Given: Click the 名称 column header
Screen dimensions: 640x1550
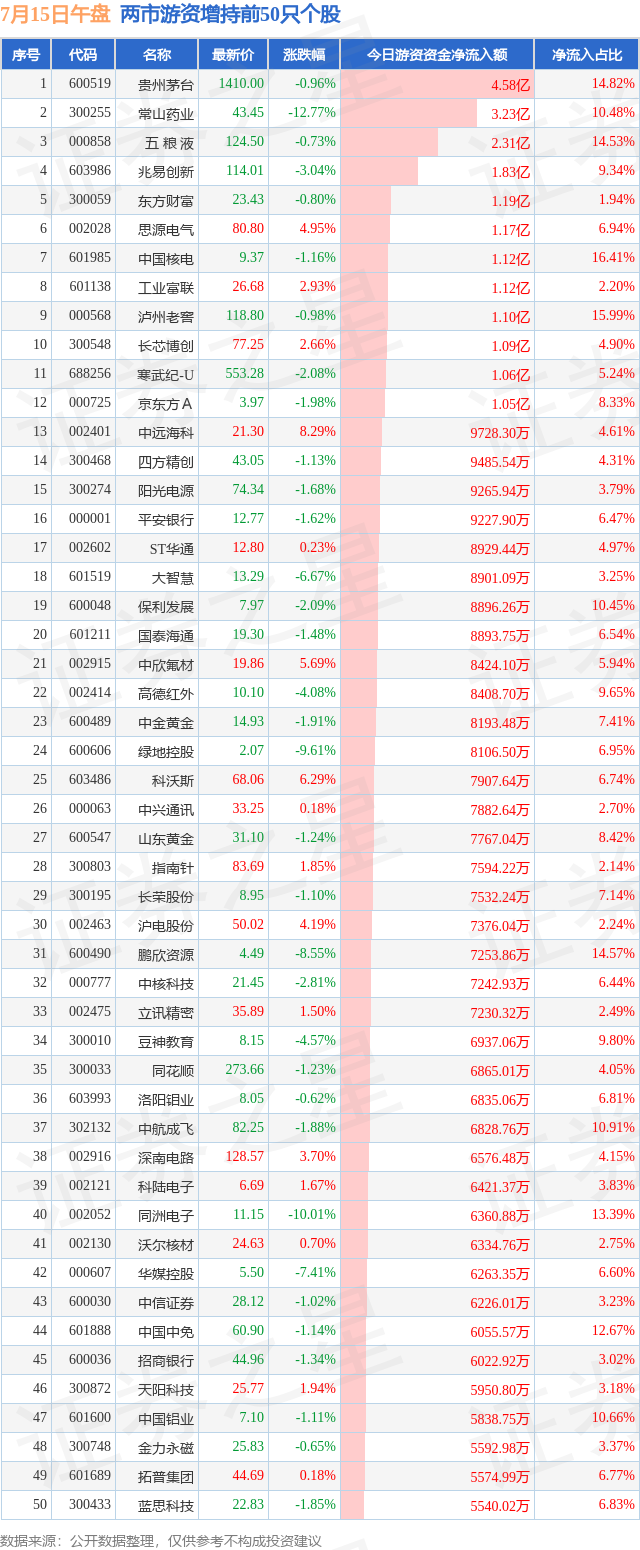Looking at the screenshot, I should pyautogui.click(x=157, y=55).
